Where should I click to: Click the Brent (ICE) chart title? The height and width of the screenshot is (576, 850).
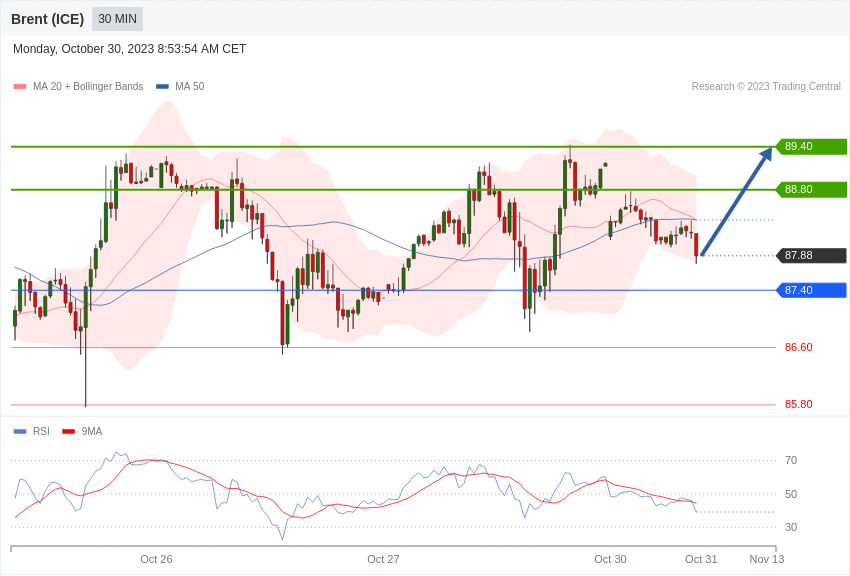coord(48,19)
